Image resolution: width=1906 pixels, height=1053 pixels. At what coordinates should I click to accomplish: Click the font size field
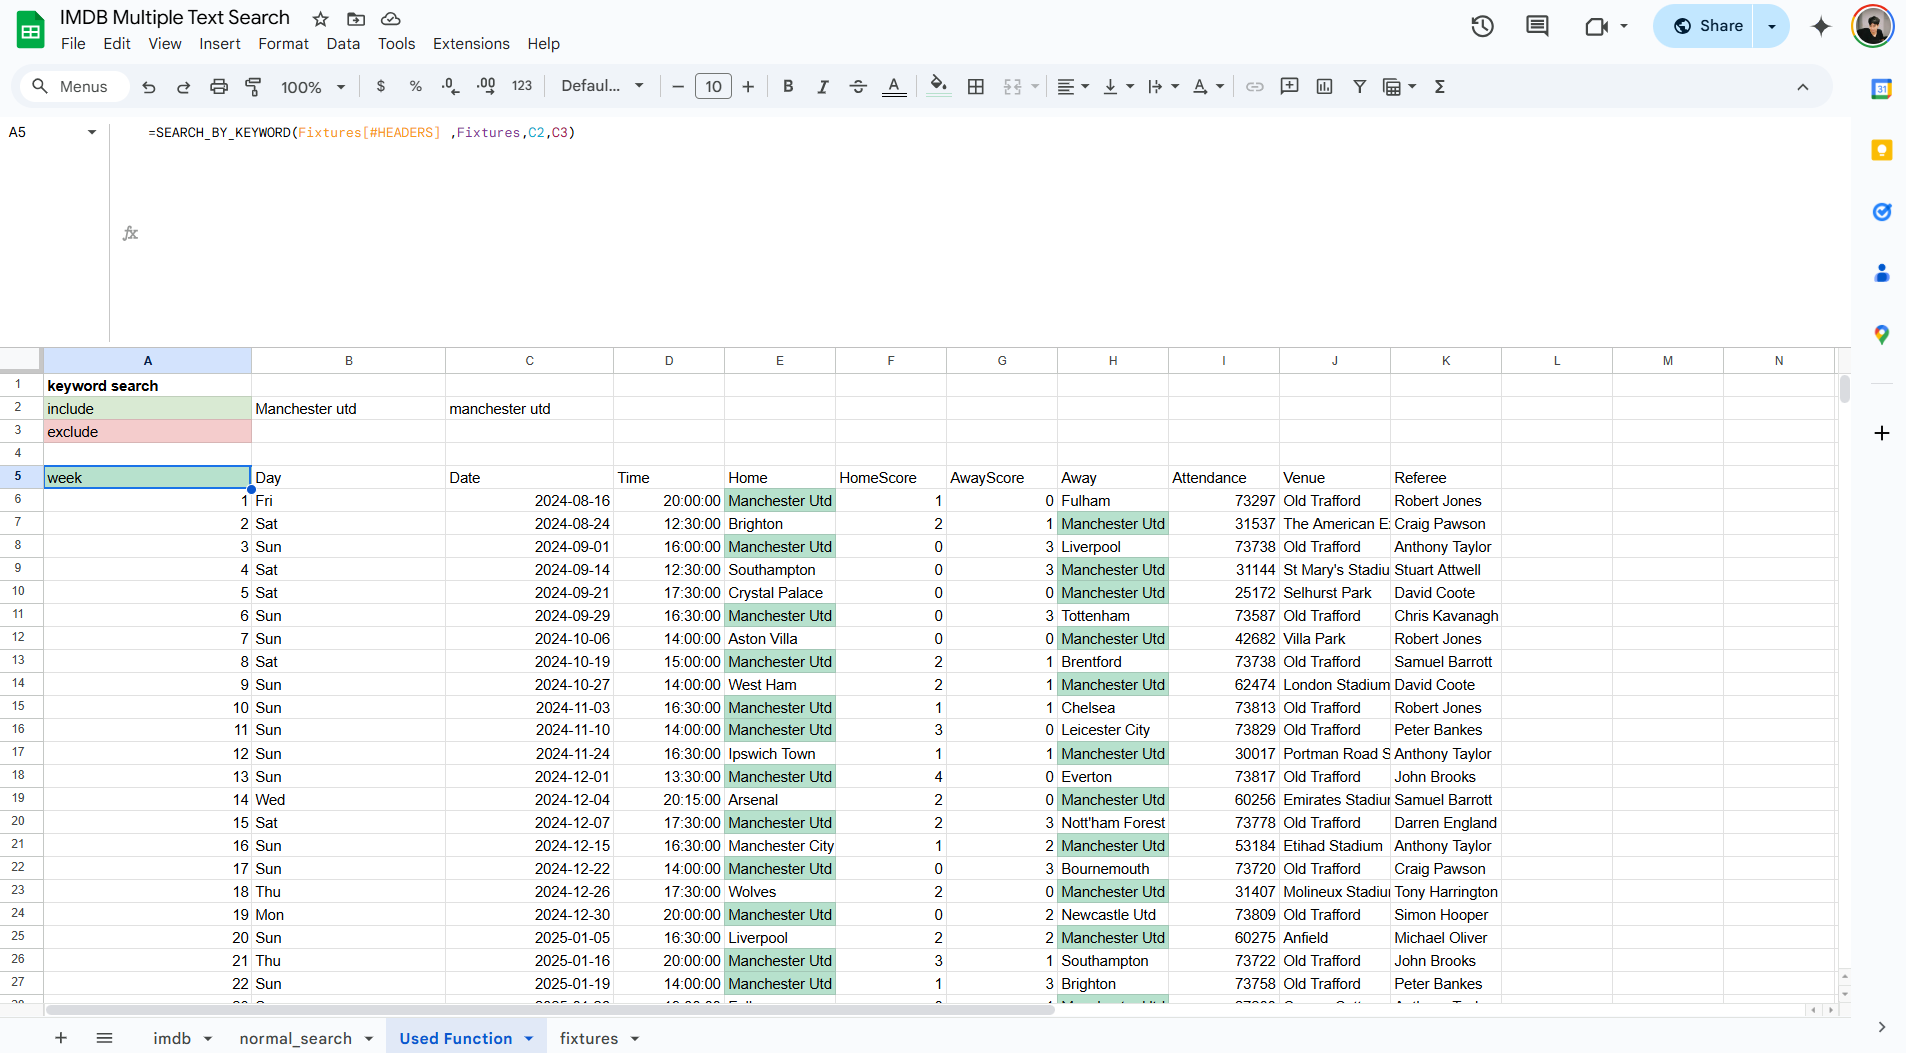click(x=713, y=87)
